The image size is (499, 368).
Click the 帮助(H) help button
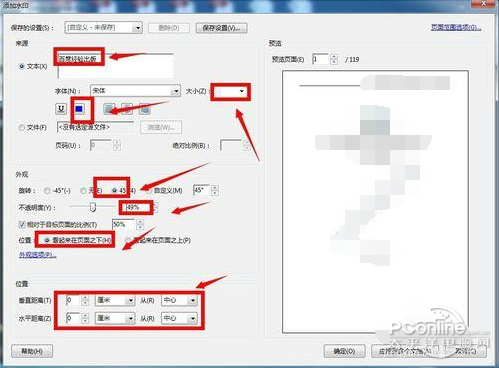tap(32, 351)
